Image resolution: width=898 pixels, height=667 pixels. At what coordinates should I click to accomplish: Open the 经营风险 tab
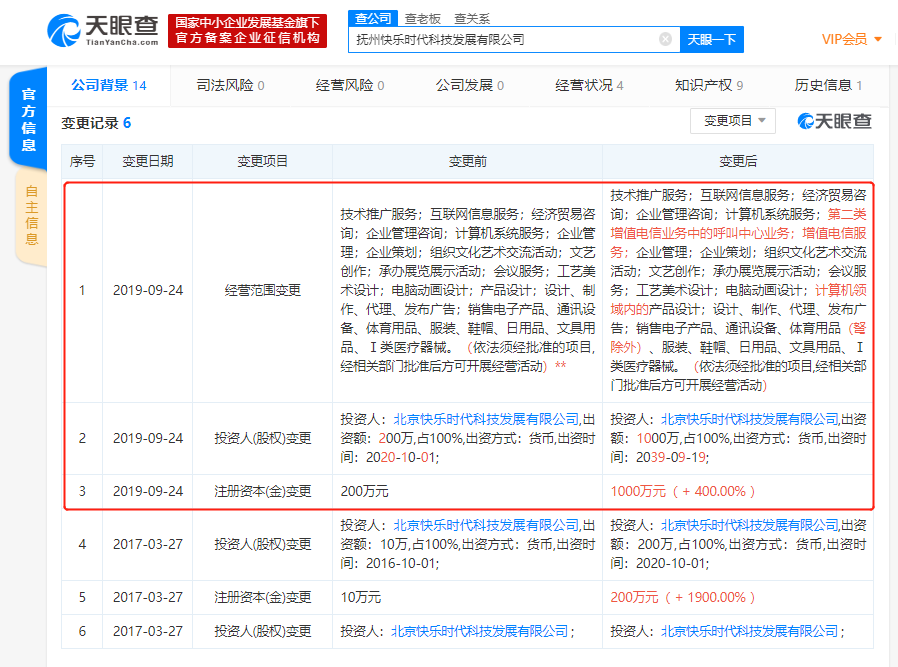point(350,86)
